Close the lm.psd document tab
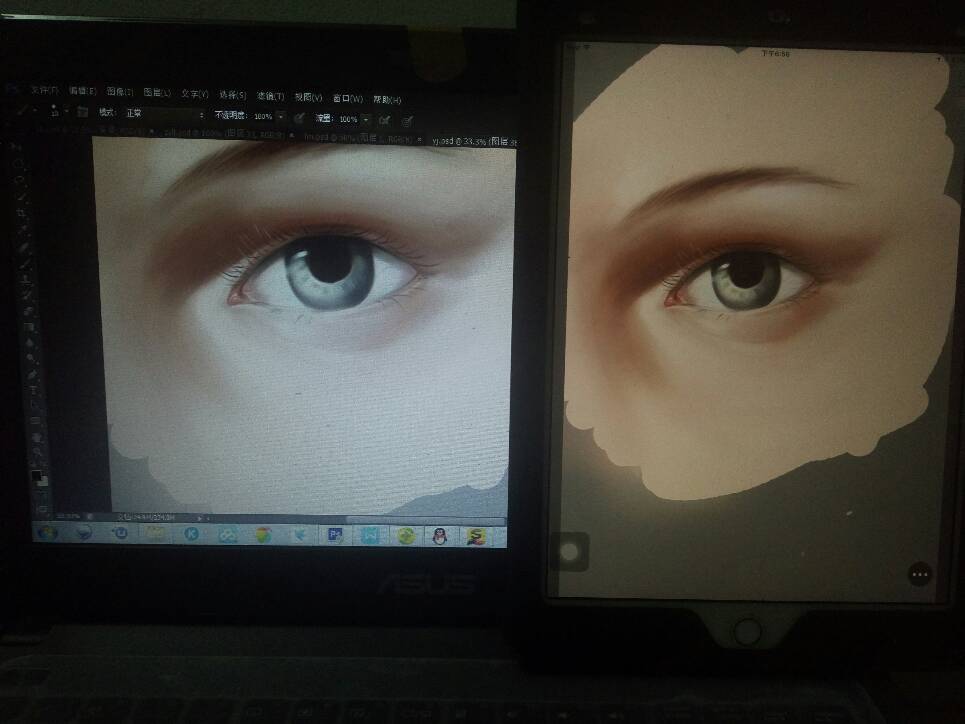Viewport: 965px width, 724px height. (x=420, y=140)
